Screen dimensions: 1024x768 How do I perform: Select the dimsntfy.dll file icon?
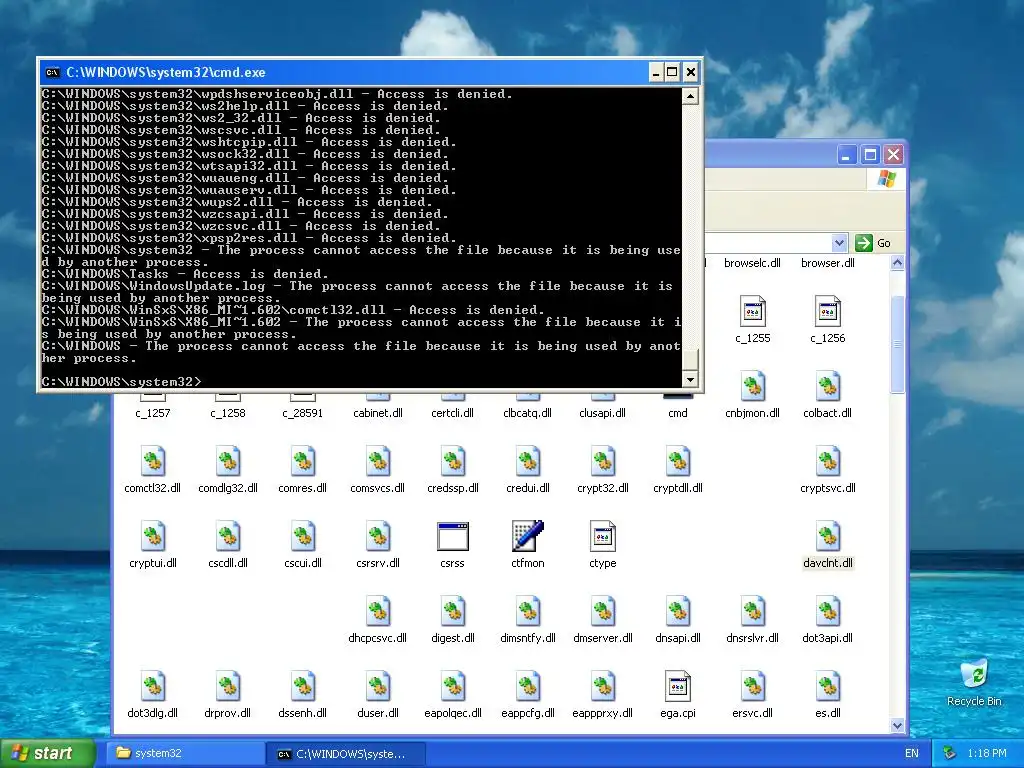click(528, 611)
